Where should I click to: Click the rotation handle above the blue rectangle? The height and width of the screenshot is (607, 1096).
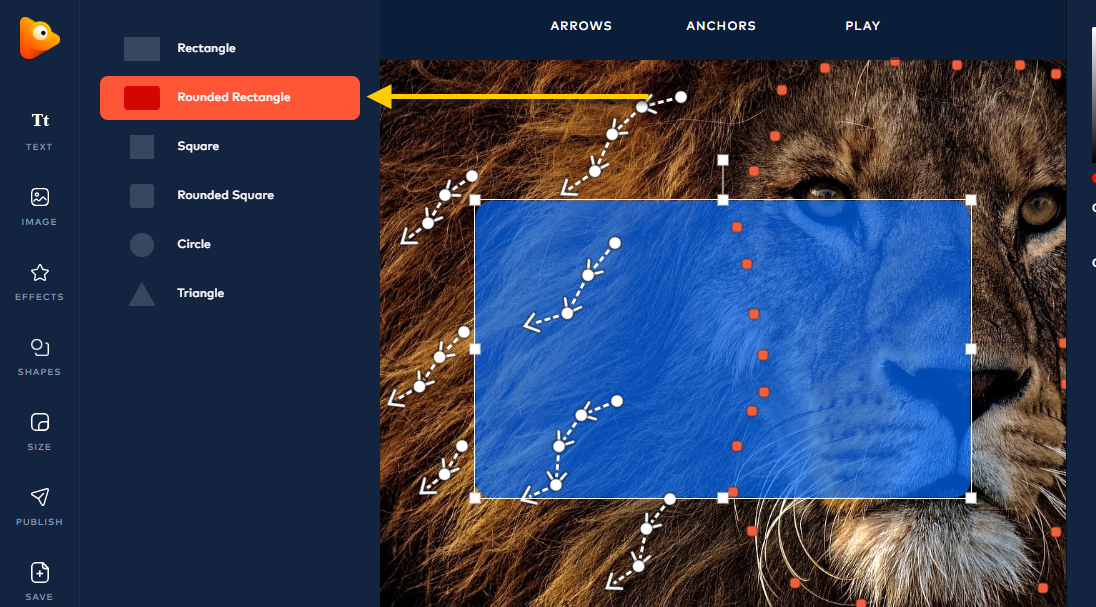click(723, 160)
